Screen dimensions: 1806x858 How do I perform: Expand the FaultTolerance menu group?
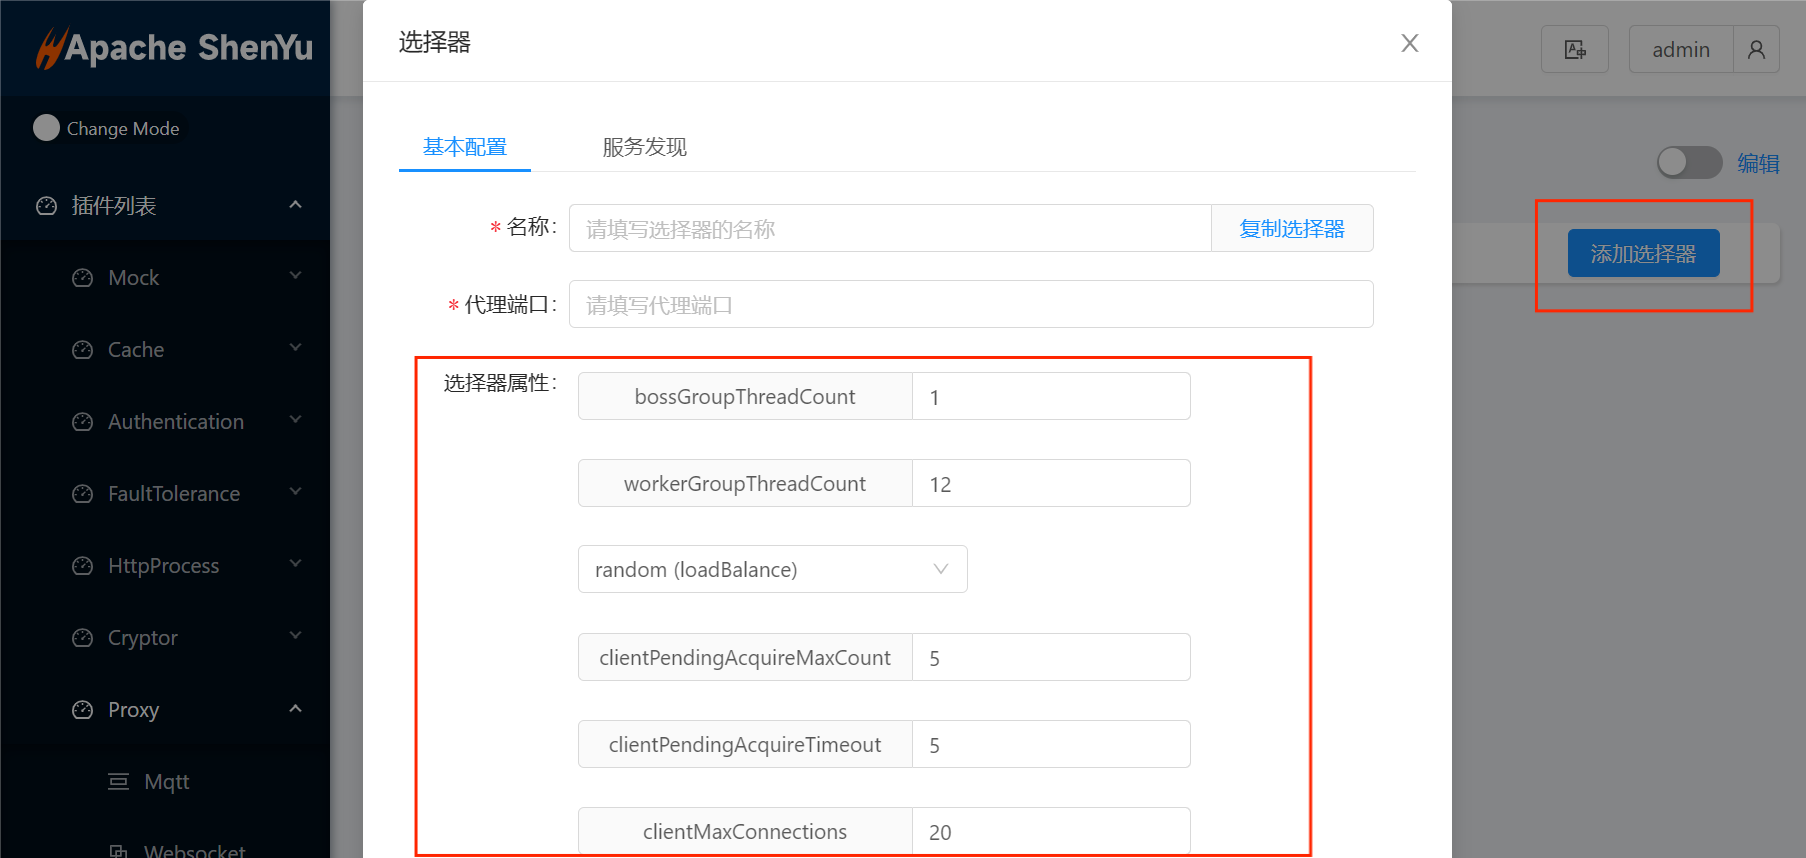pos(295,493)
